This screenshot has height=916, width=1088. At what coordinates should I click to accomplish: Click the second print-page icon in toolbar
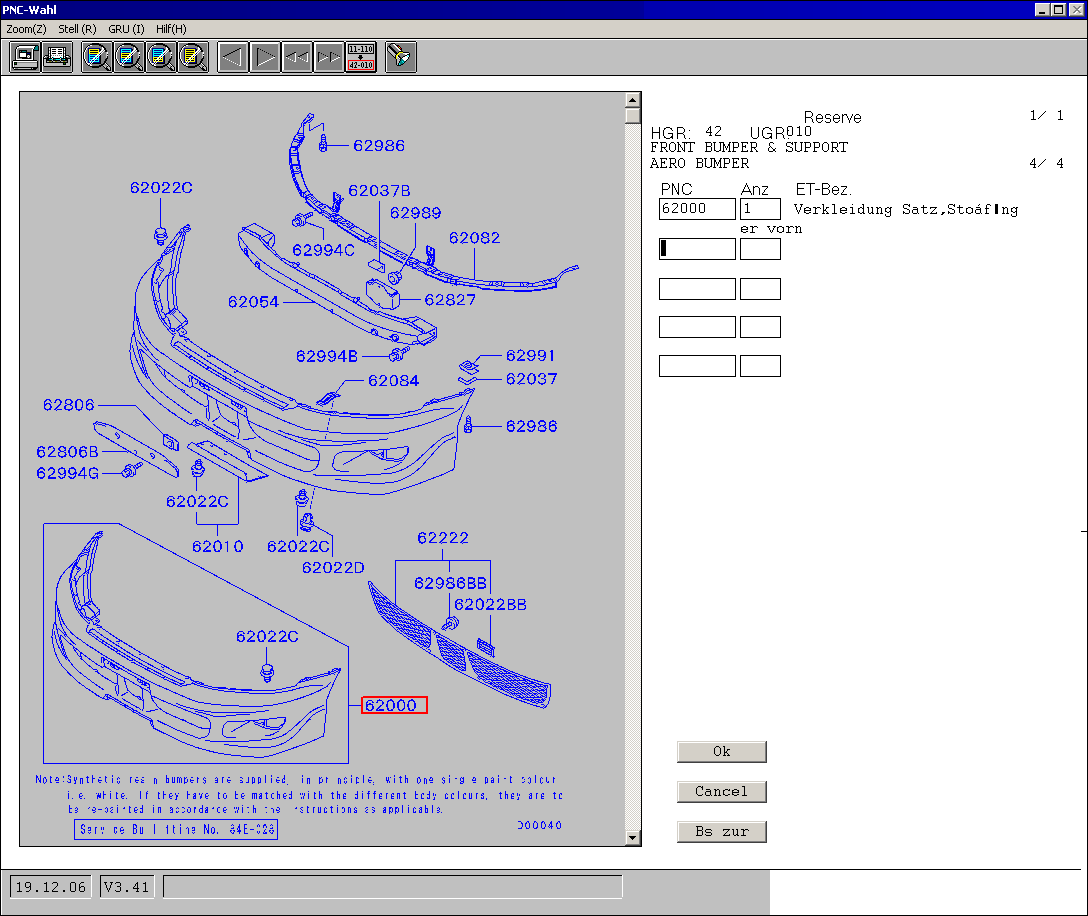[x=57, y=57]
